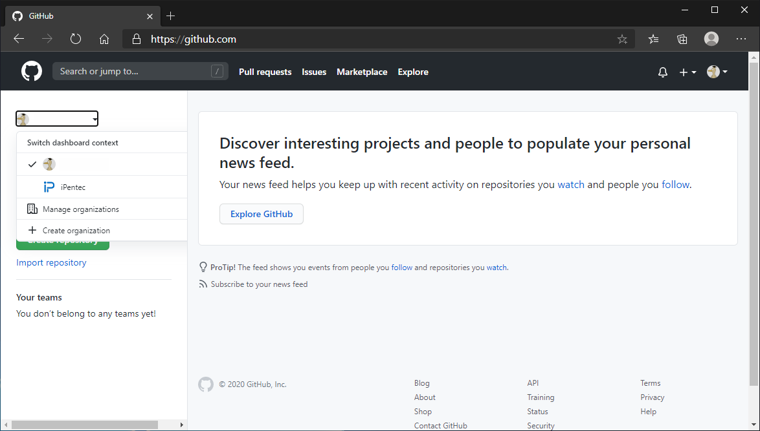Open the Shop footer link
Screen dimensions: 760x431
[x=423, y=411]
